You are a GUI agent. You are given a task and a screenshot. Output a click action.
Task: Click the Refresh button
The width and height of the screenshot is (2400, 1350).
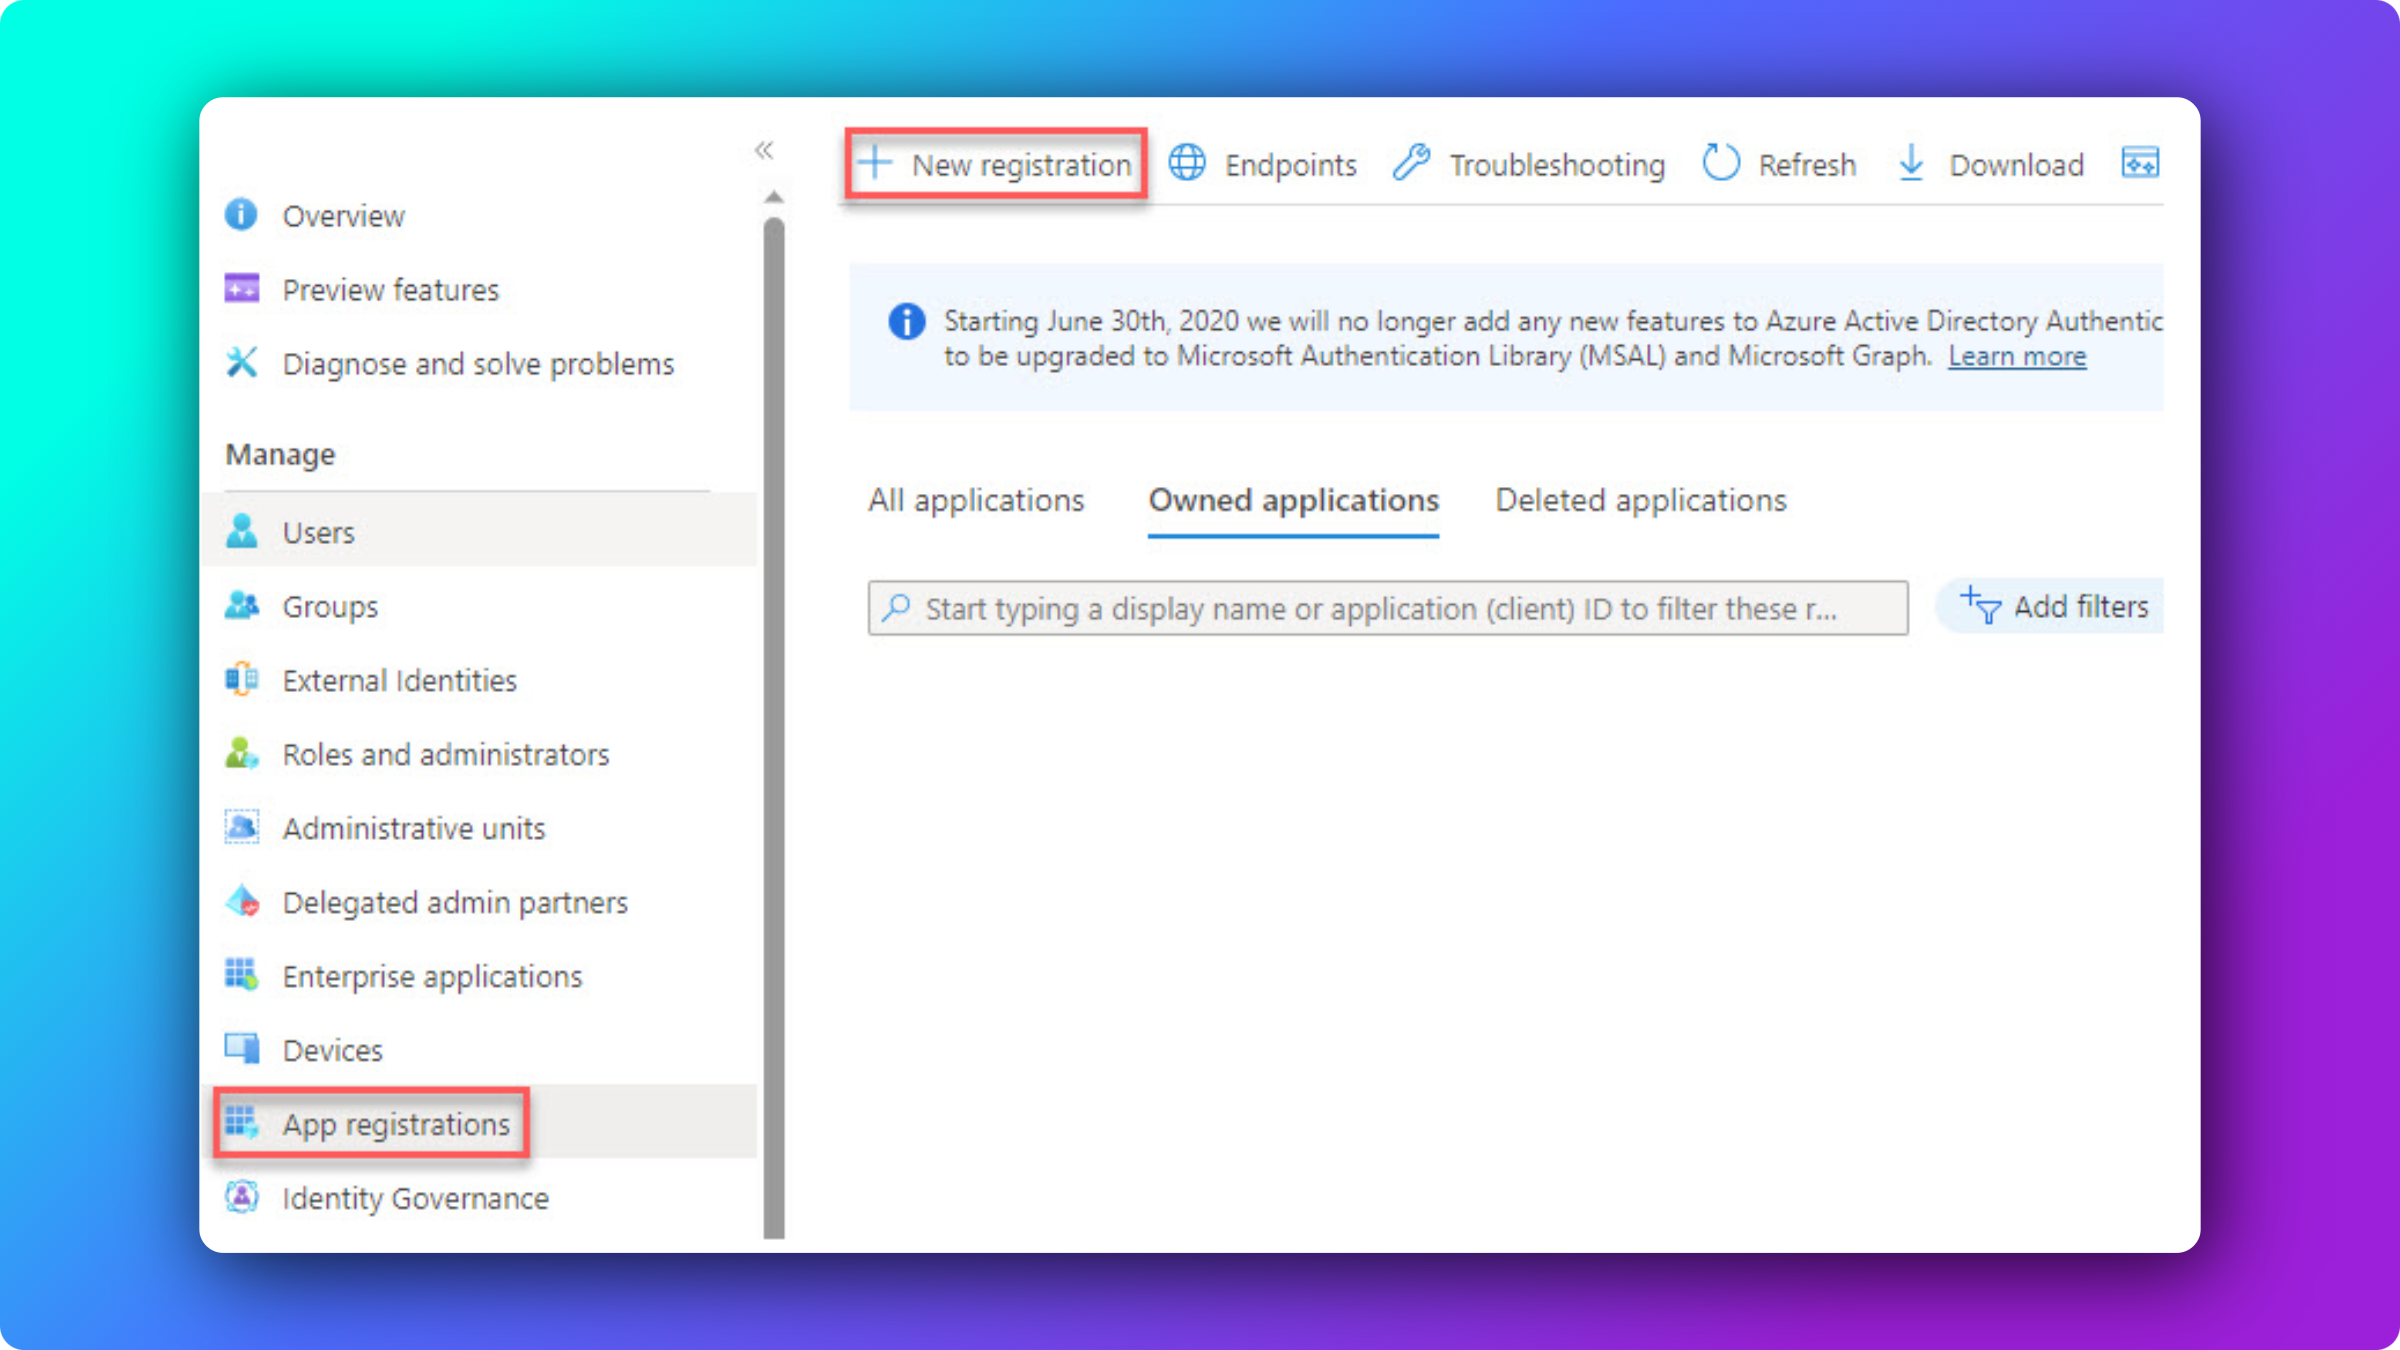tap(1780, 163)
